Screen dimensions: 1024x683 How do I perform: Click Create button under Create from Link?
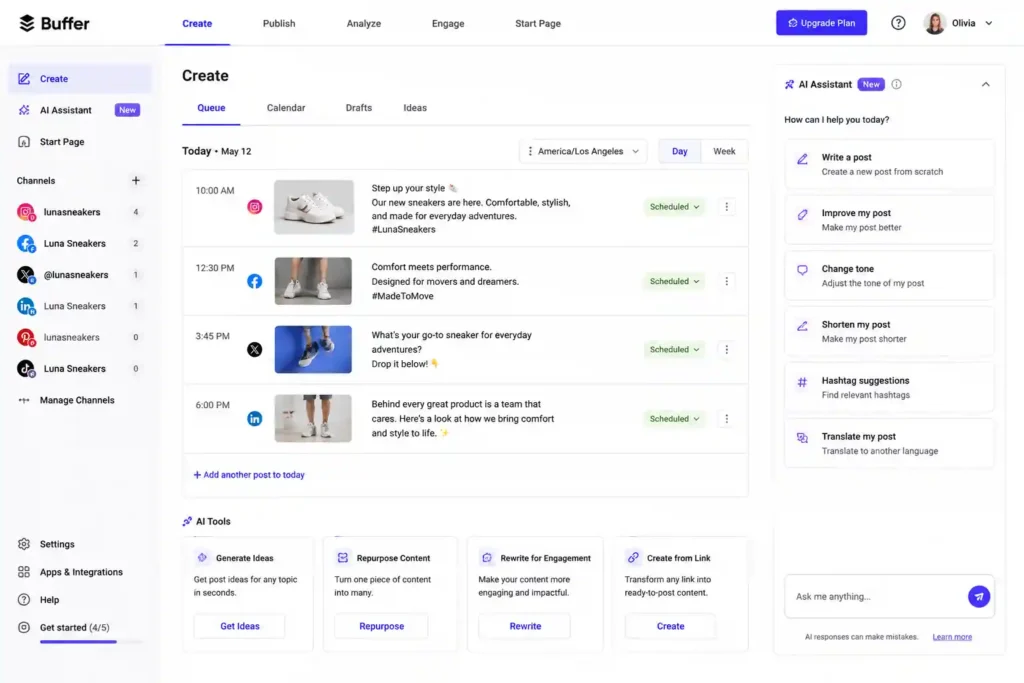[670, 626]
